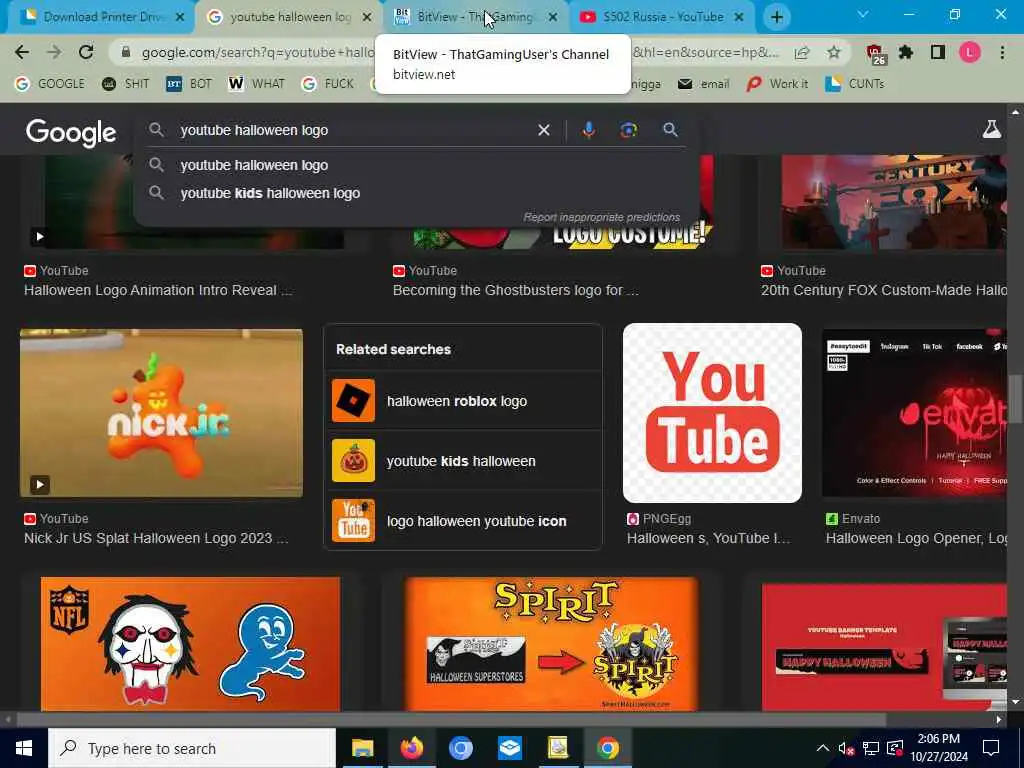Screen dimensions: 1024x768
Task: Open related search logo halloween youtube icon
Action: pyautogui.click(x=462, y=521)
